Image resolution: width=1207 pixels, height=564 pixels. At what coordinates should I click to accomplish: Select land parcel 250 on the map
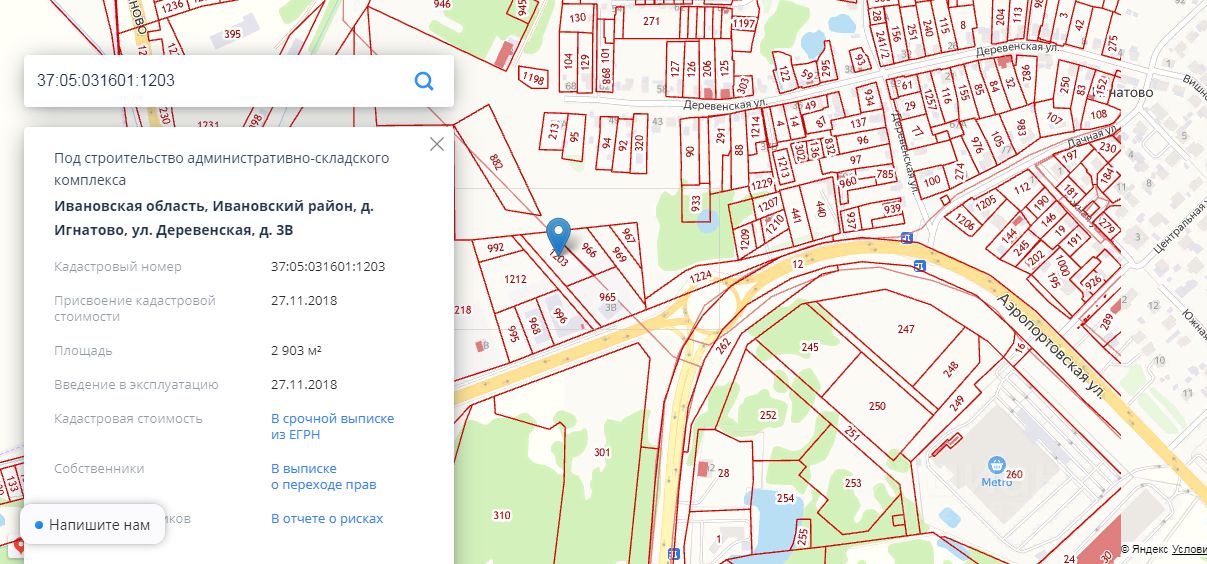(877, 406)
